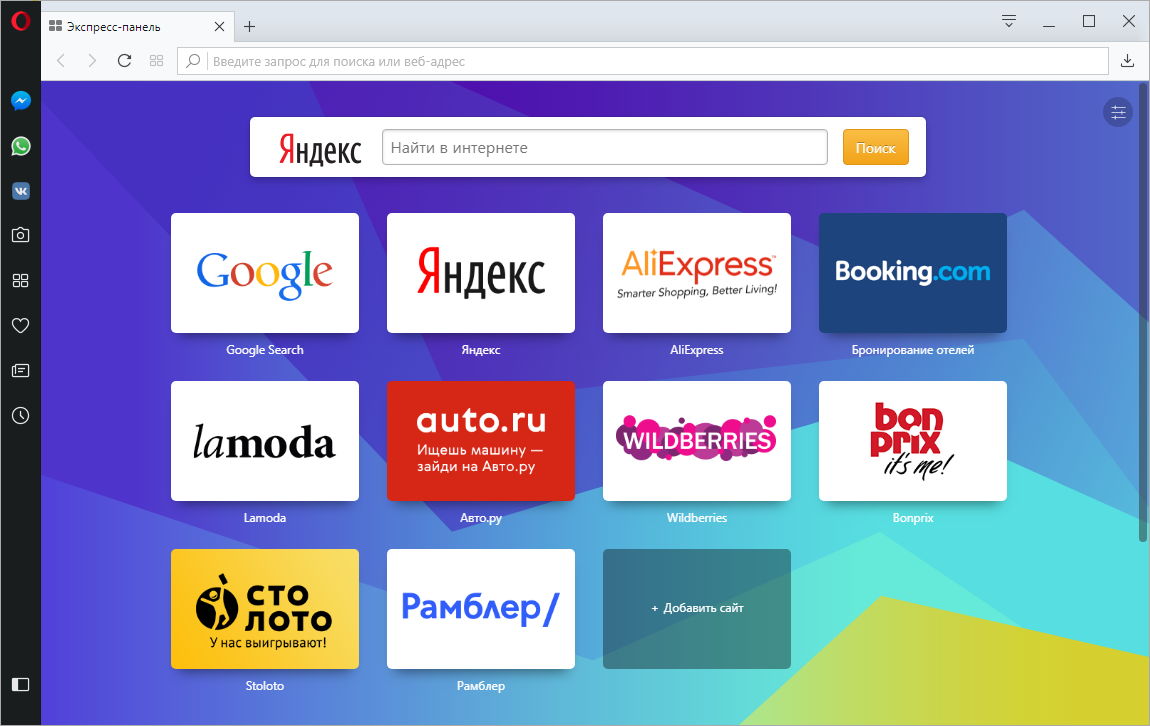Image resolution: width=1150 pixels, height=726 pixels.
Task: Reload the current page
Action: (x=125, y=60)
